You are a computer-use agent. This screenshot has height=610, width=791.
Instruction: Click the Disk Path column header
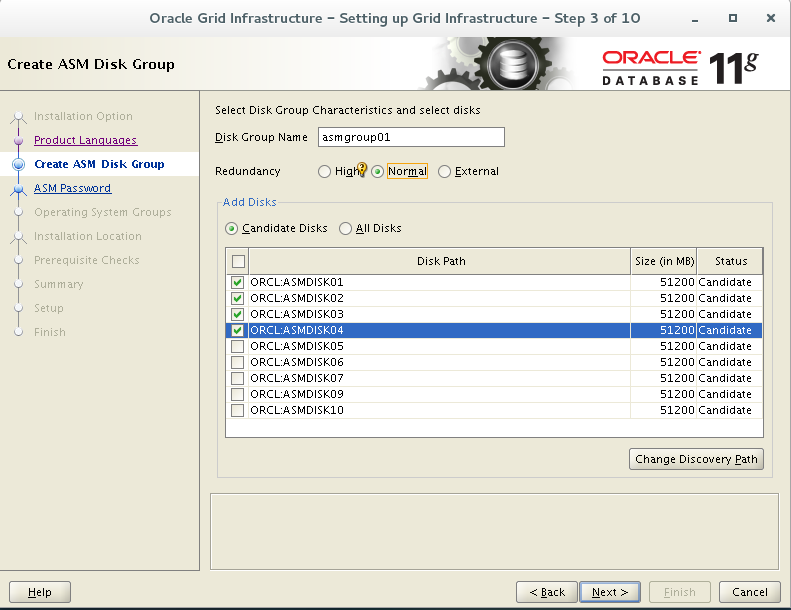point(440,261)
